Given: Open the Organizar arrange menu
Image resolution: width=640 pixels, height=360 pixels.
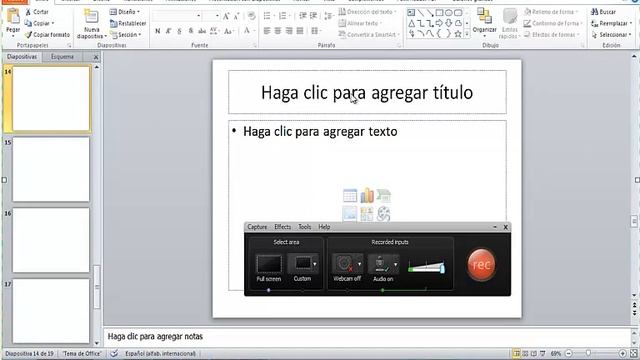Looking at the screenshot, I should tap(484, 22).
